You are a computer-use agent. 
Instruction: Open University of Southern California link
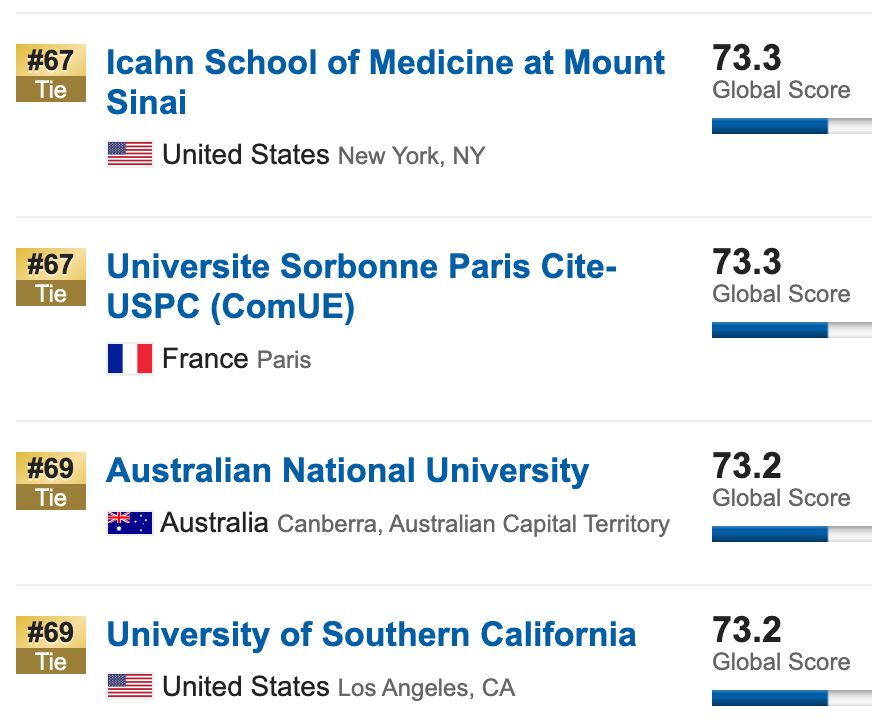tap(371, 635)
